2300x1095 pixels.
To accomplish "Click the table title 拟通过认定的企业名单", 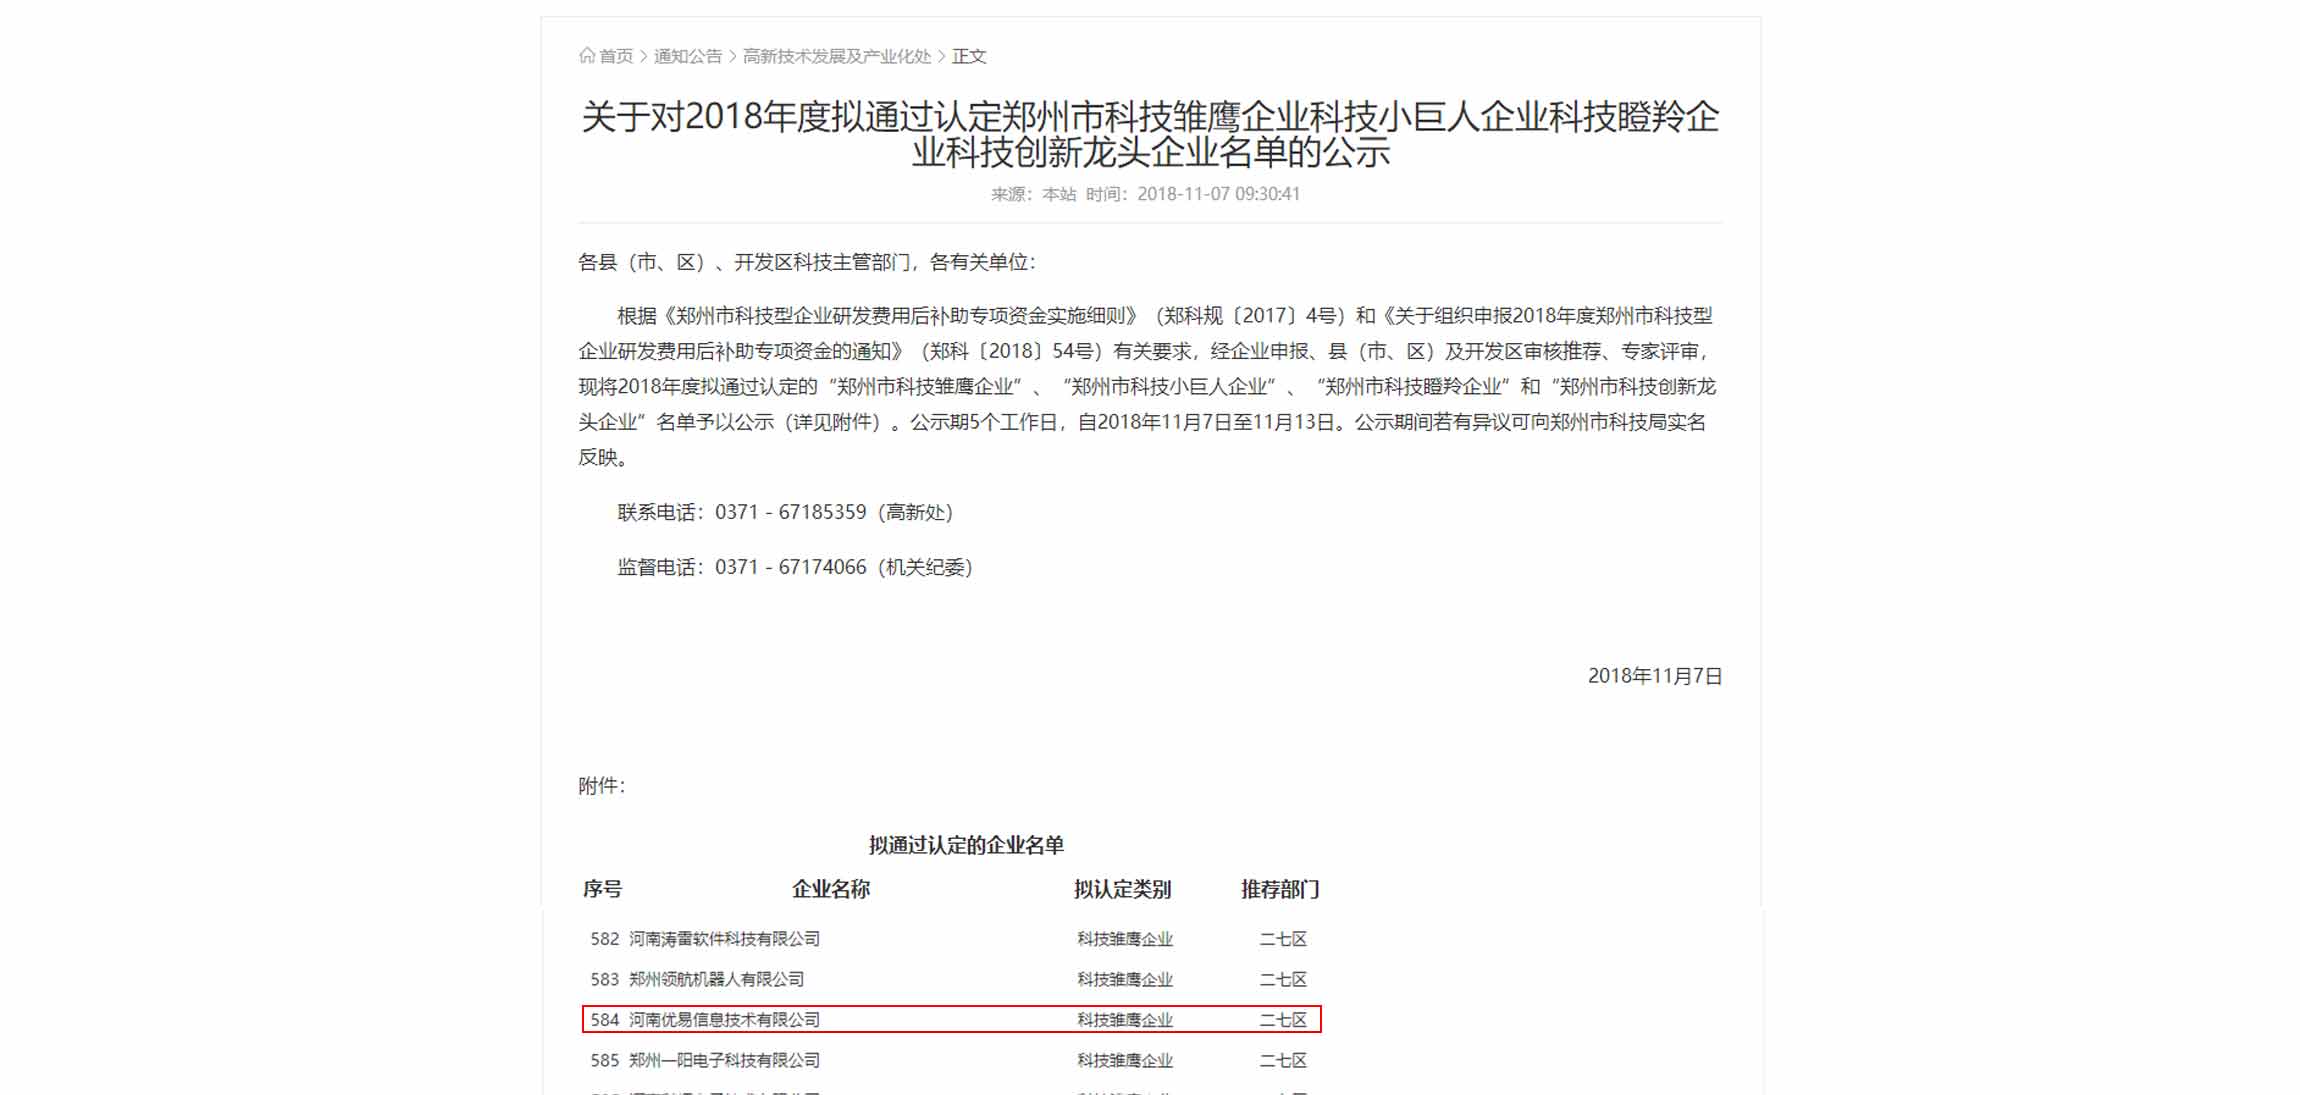I will pyautogui.click(x=966, y=845).
